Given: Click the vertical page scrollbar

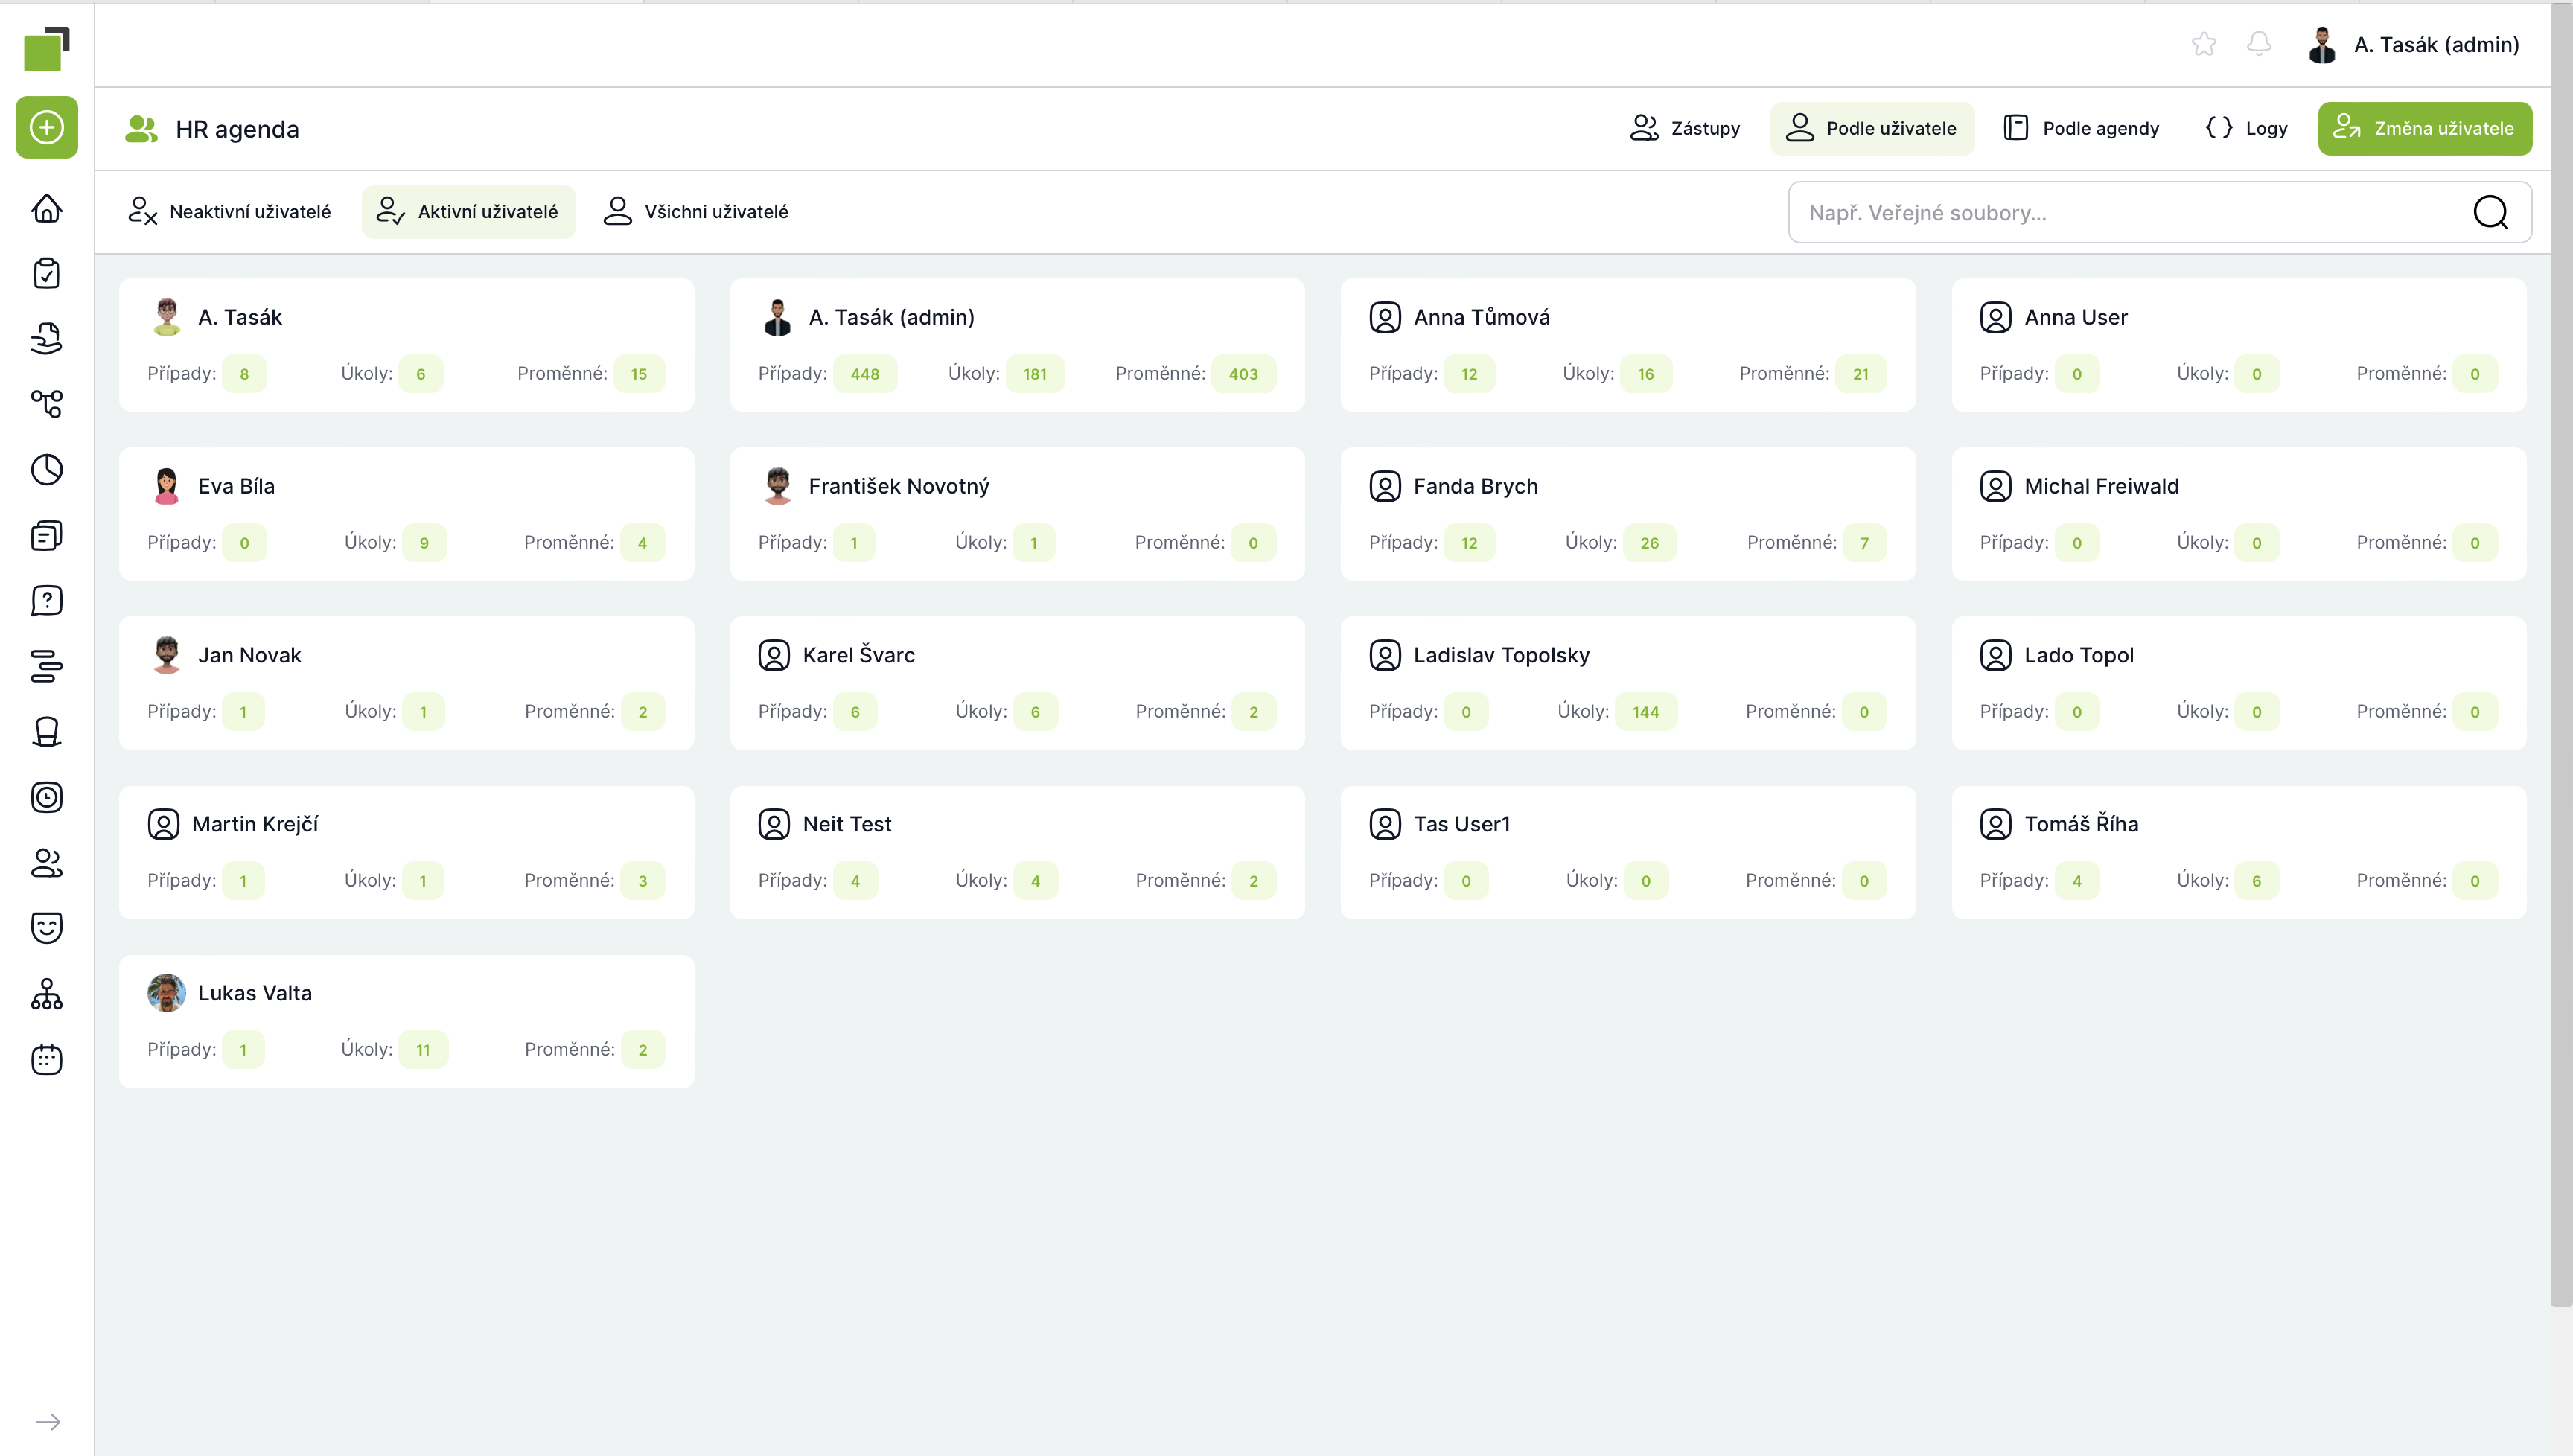Looking at the screenshot, I should [x=2561, y=655].
